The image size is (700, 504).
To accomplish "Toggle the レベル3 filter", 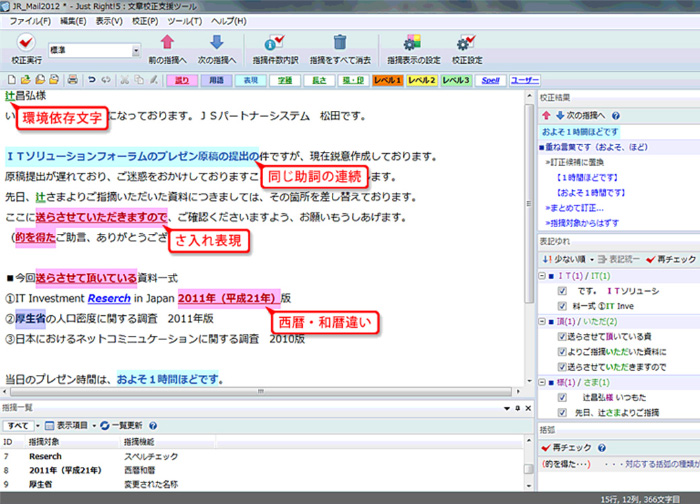I will [x=456, y=80].
